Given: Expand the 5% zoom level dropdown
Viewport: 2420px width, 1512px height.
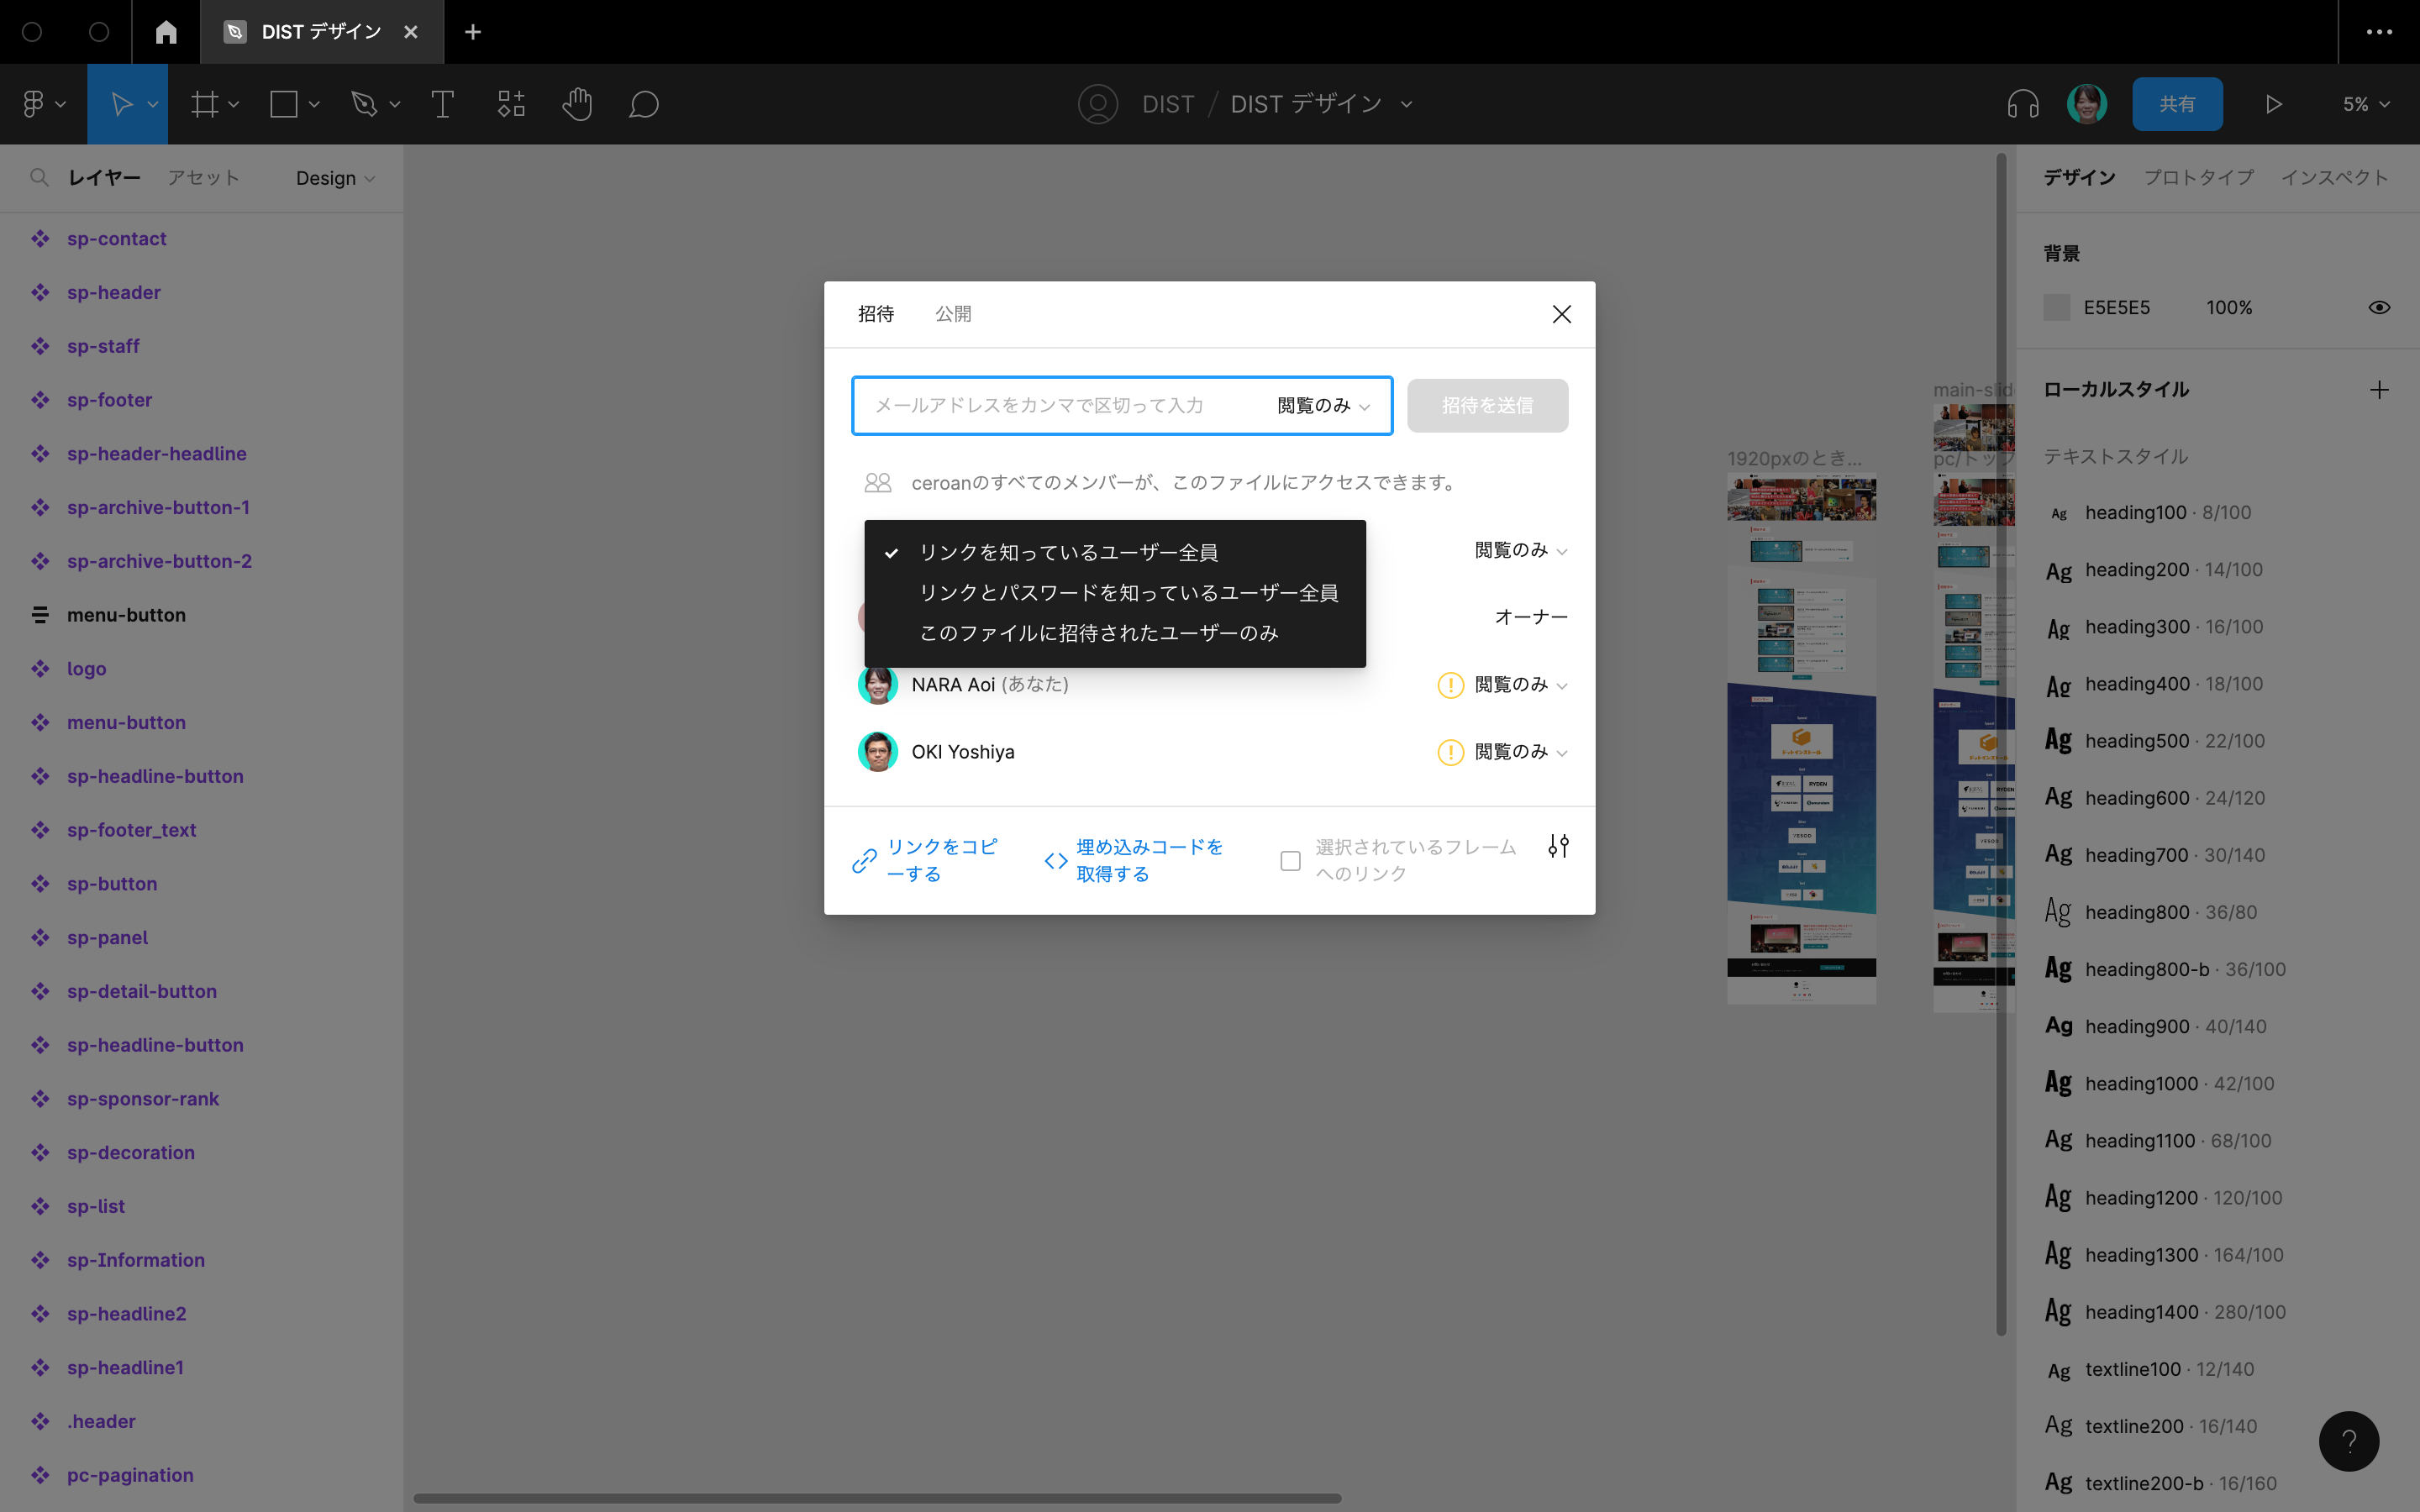Looking at the screenshot, I should pos(2365,104).
